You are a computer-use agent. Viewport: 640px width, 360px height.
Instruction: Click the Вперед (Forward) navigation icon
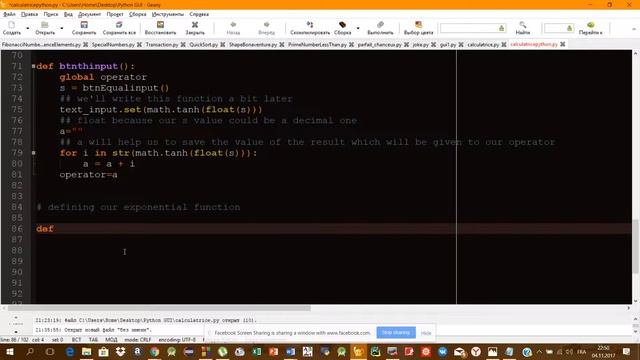click(x=266, y=28)
